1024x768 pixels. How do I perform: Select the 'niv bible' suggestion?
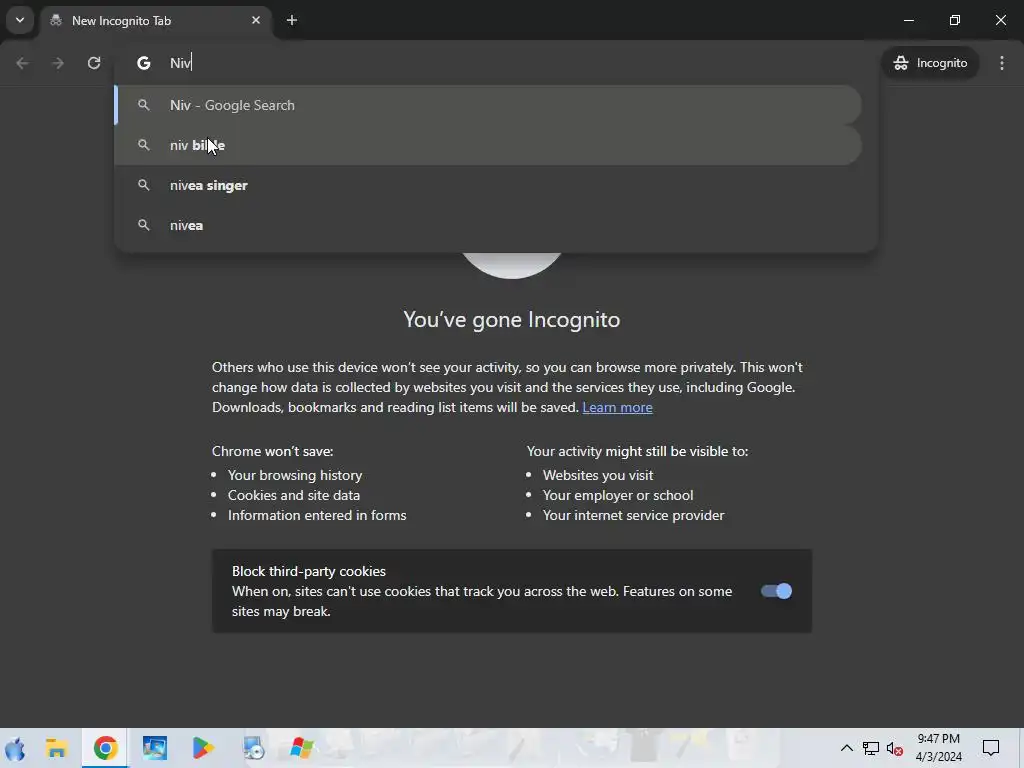tap(488, 145)
